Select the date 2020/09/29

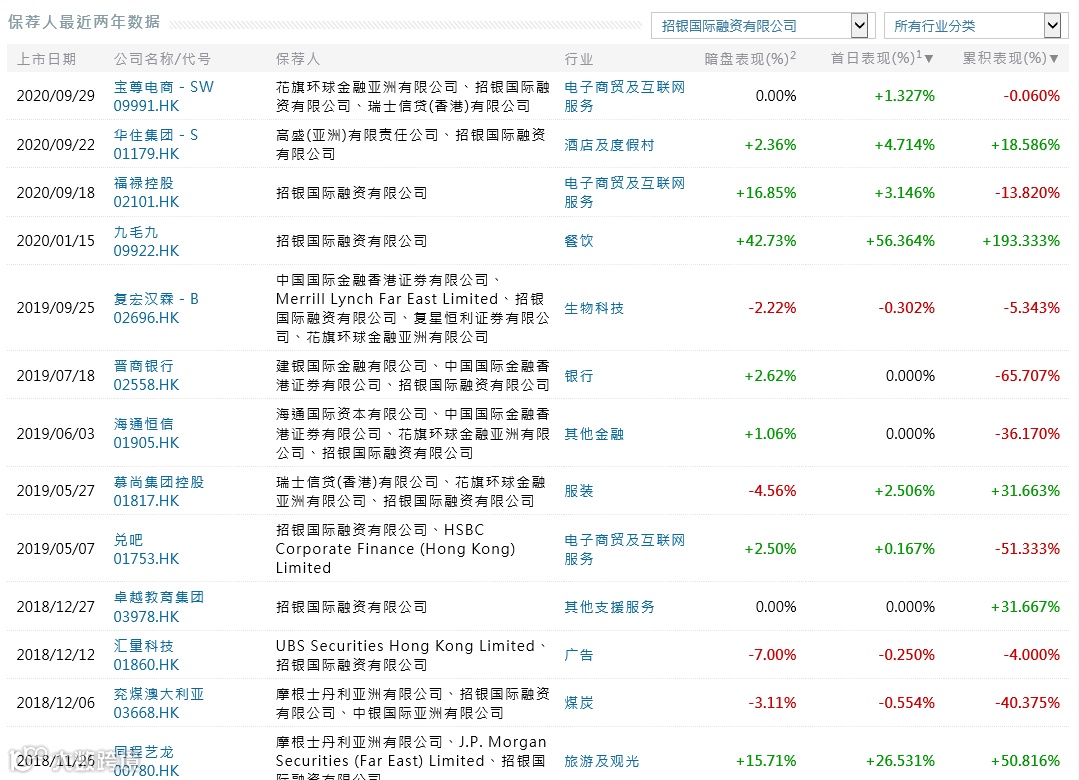(56, 96)
